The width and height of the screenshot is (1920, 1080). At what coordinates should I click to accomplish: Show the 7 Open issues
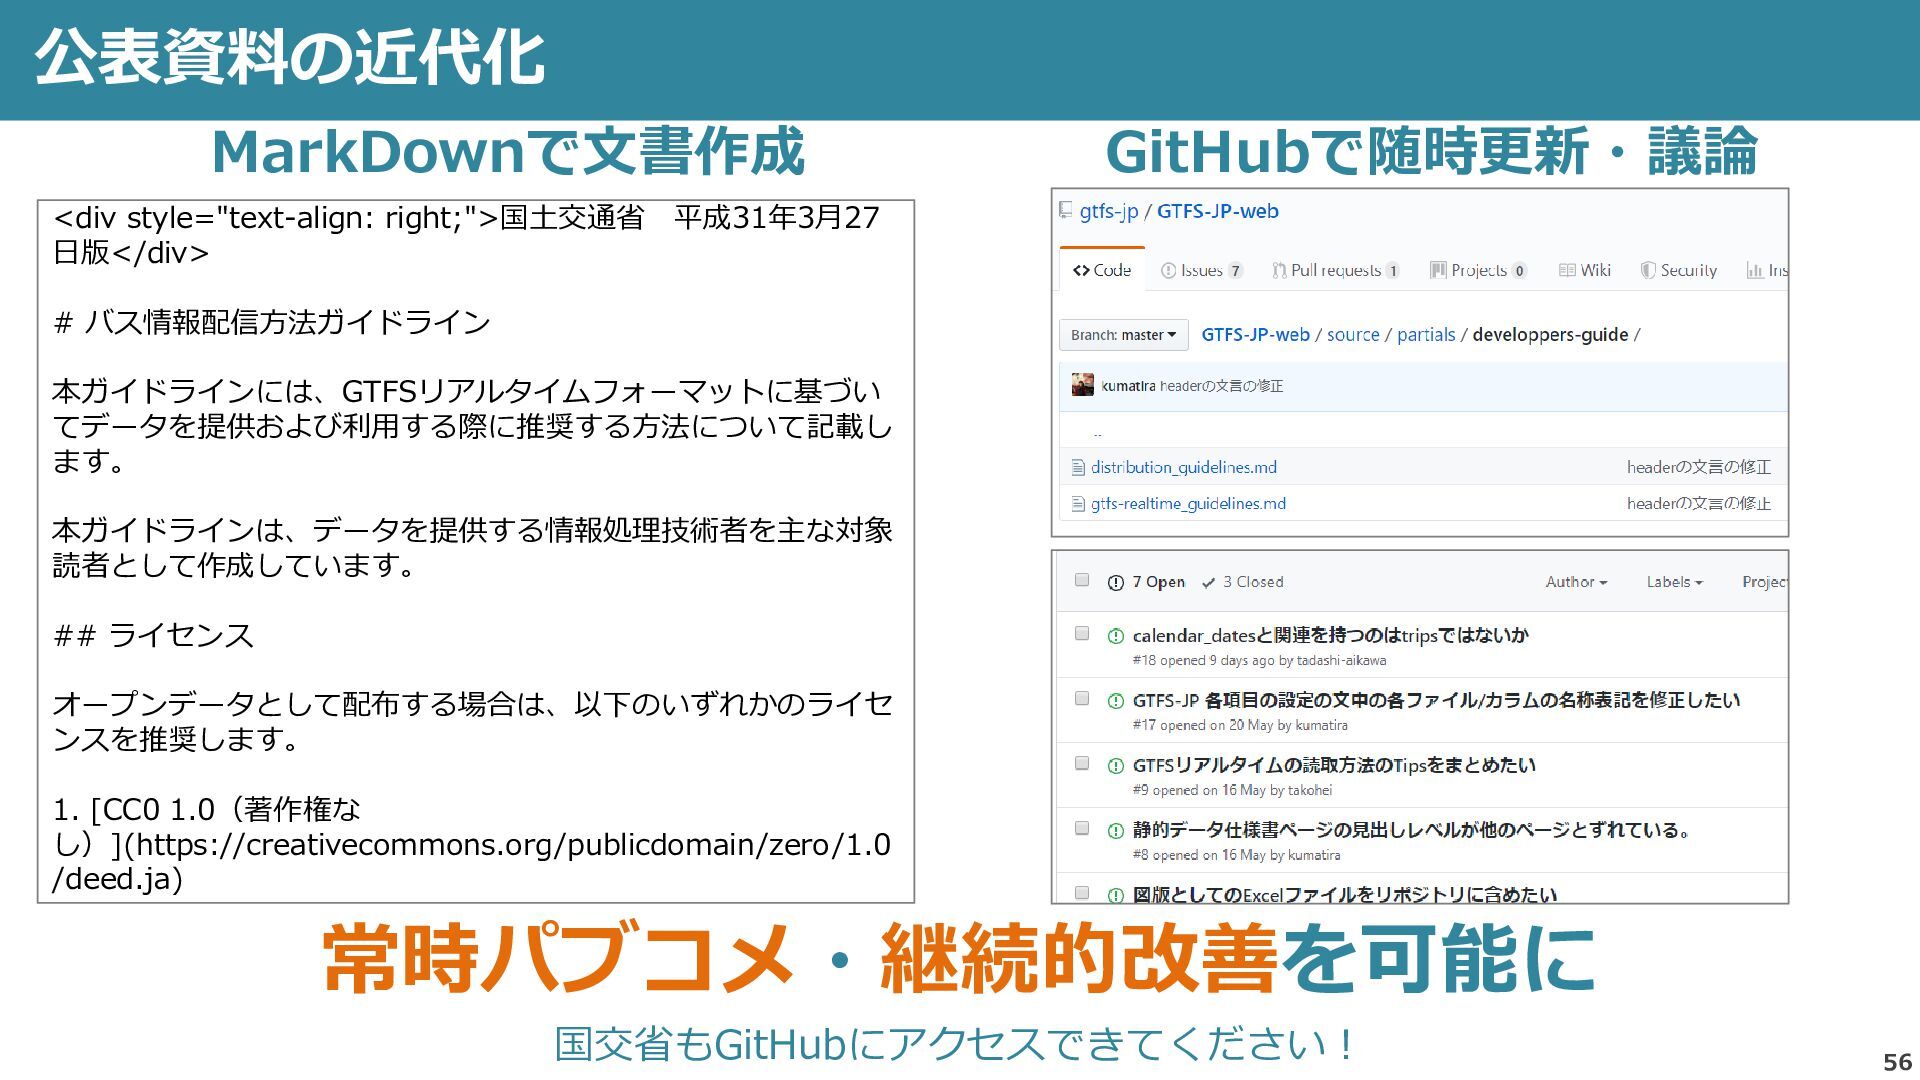pyautogui.click(x=1147, y=582)
